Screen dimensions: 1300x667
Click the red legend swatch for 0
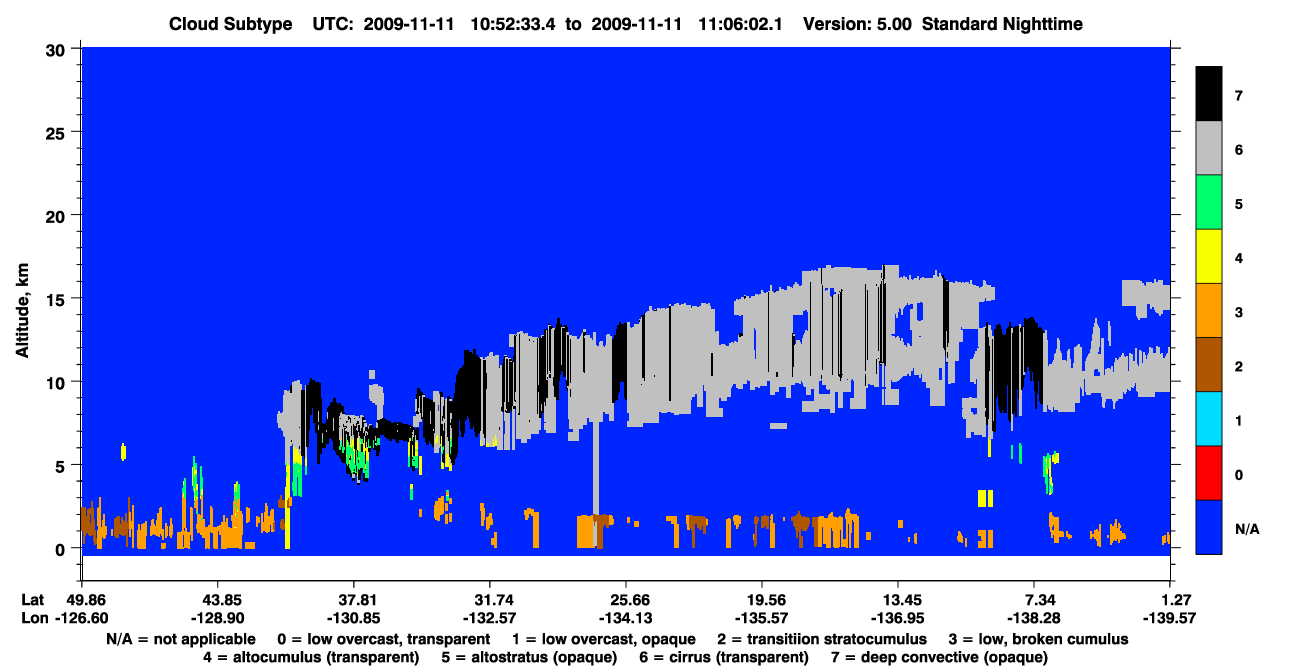point(1209,472)
